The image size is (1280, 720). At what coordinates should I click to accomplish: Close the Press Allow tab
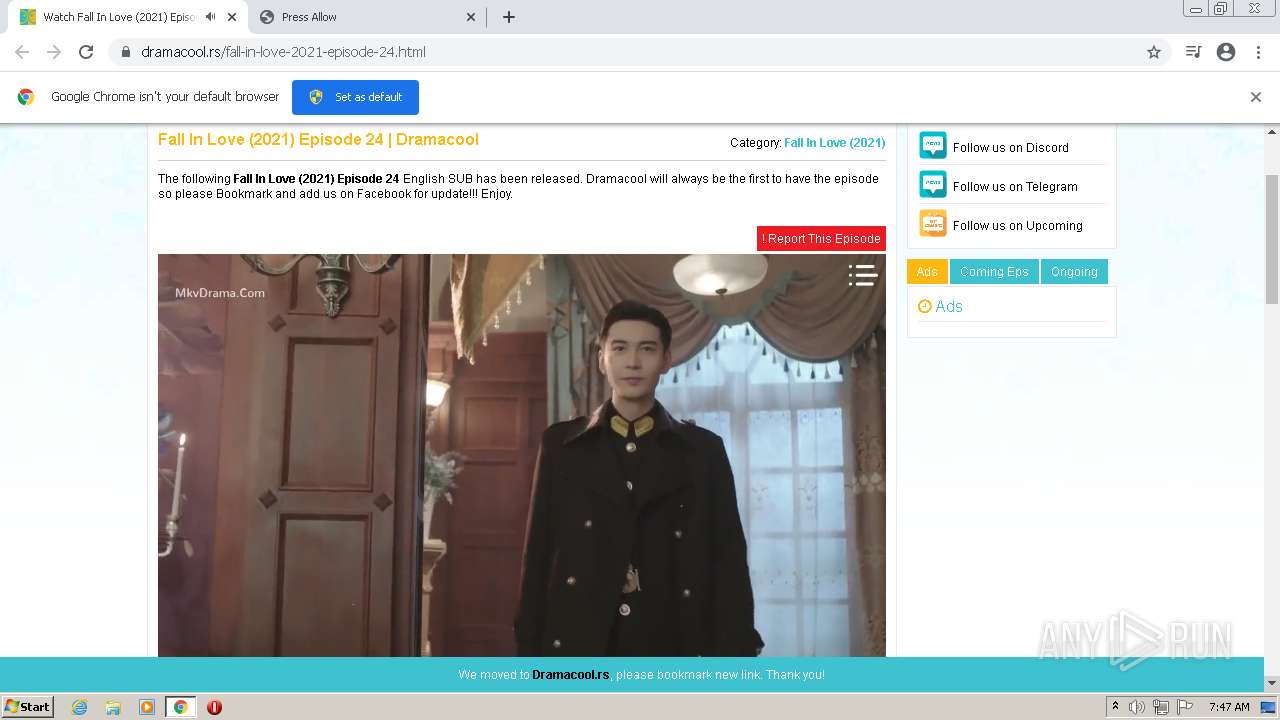tap(471, 17)
